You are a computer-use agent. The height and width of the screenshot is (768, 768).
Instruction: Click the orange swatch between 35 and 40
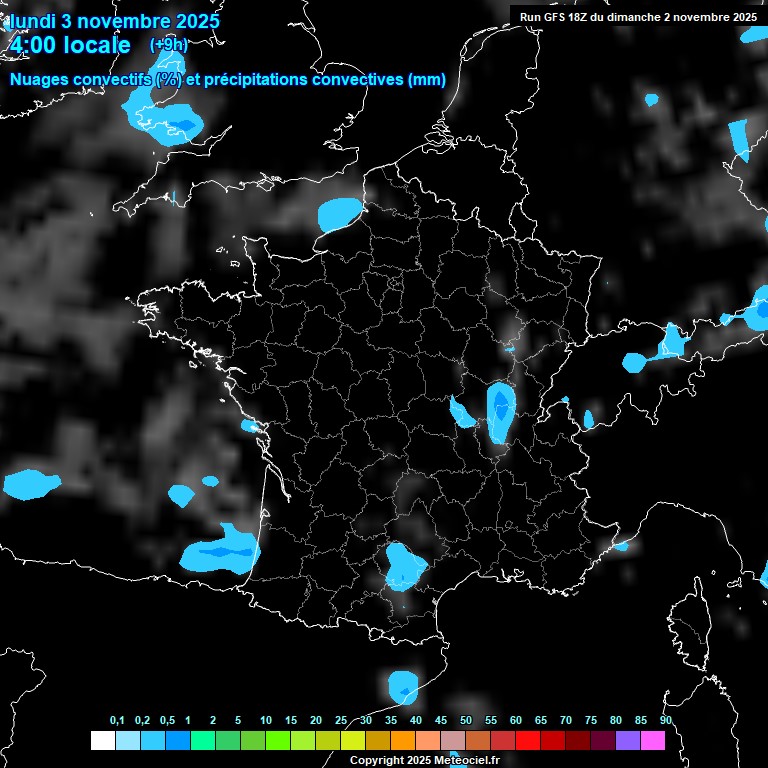point(403,740)
